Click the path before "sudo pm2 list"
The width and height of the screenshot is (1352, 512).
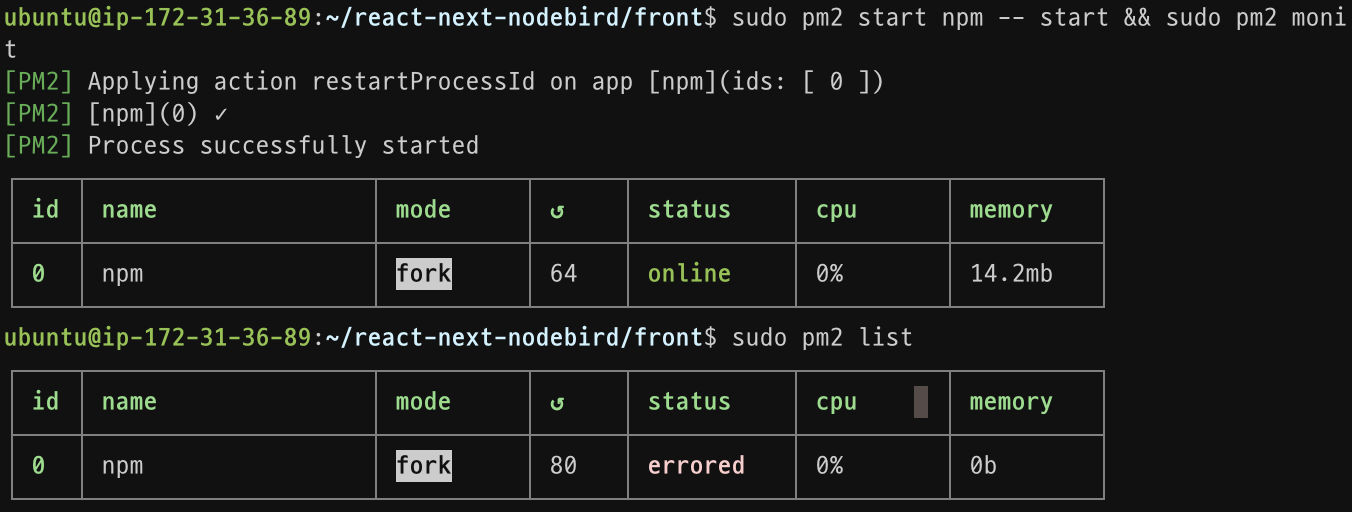click(515, 338)
